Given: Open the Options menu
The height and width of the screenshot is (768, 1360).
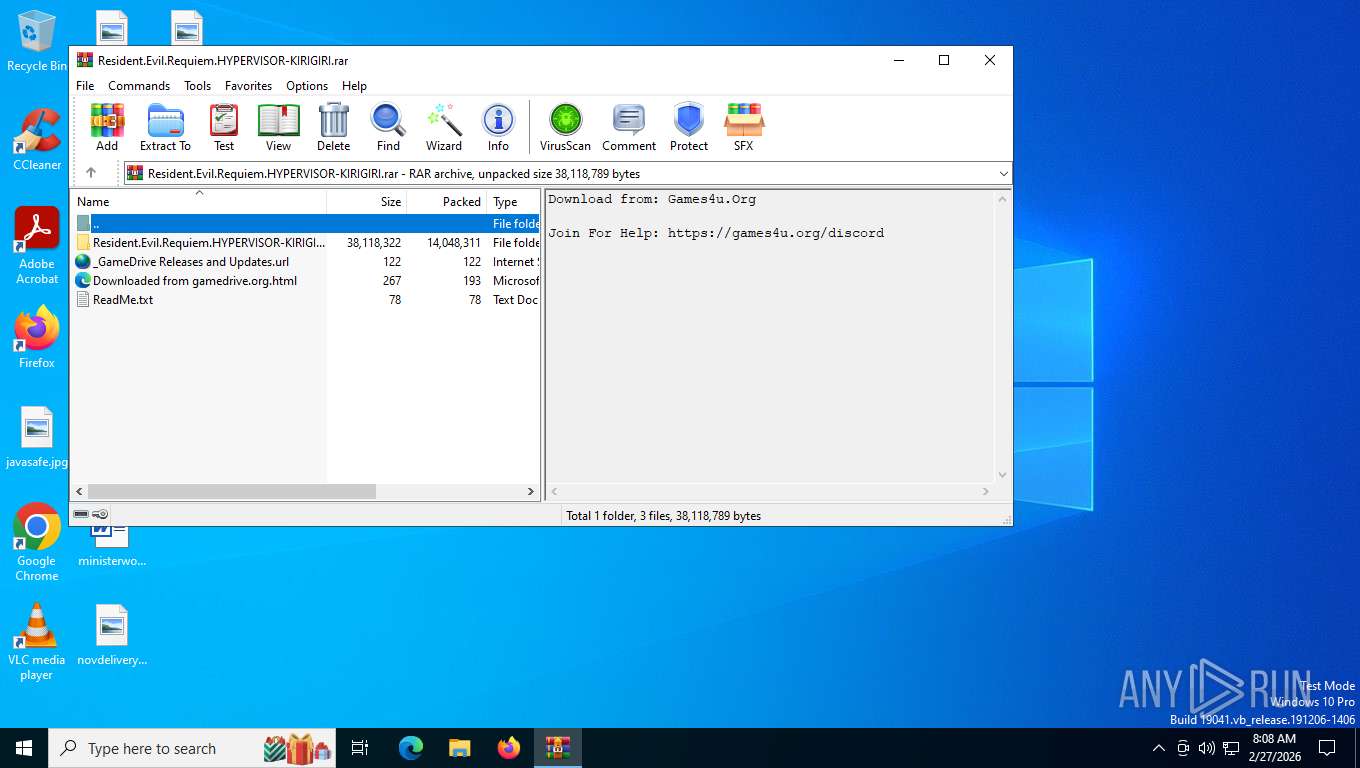Looking at the screenshot, I should (307, 86).
